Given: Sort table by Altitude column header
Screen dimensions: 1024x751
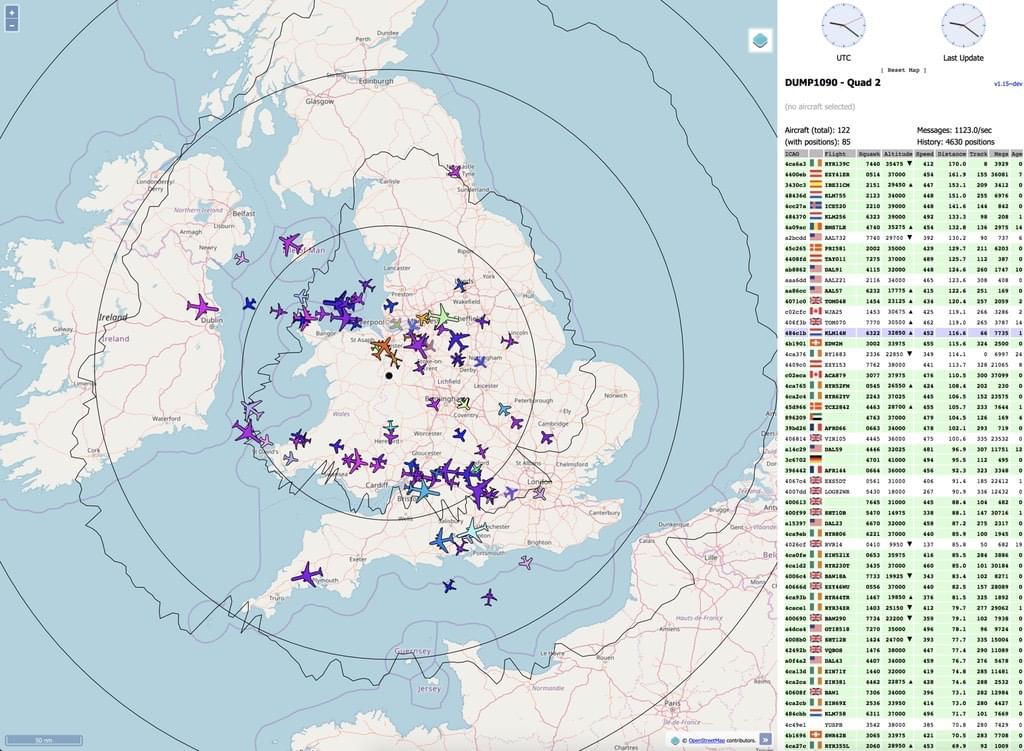Looking at the screenshot, I should 897,154.
